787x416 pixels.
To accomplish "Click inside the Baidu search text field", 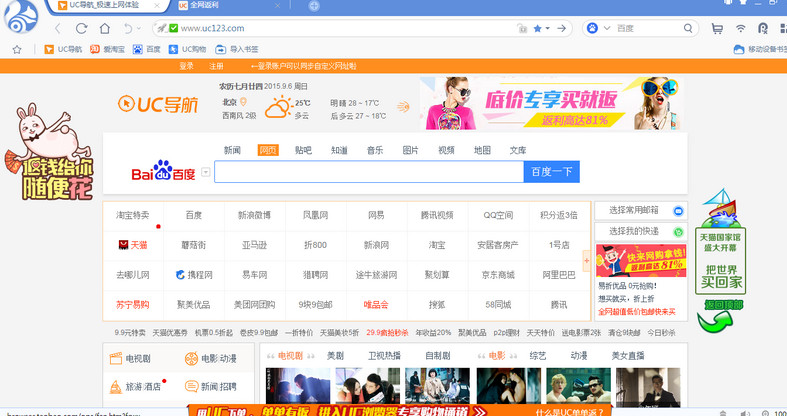I will pos(368,172).
